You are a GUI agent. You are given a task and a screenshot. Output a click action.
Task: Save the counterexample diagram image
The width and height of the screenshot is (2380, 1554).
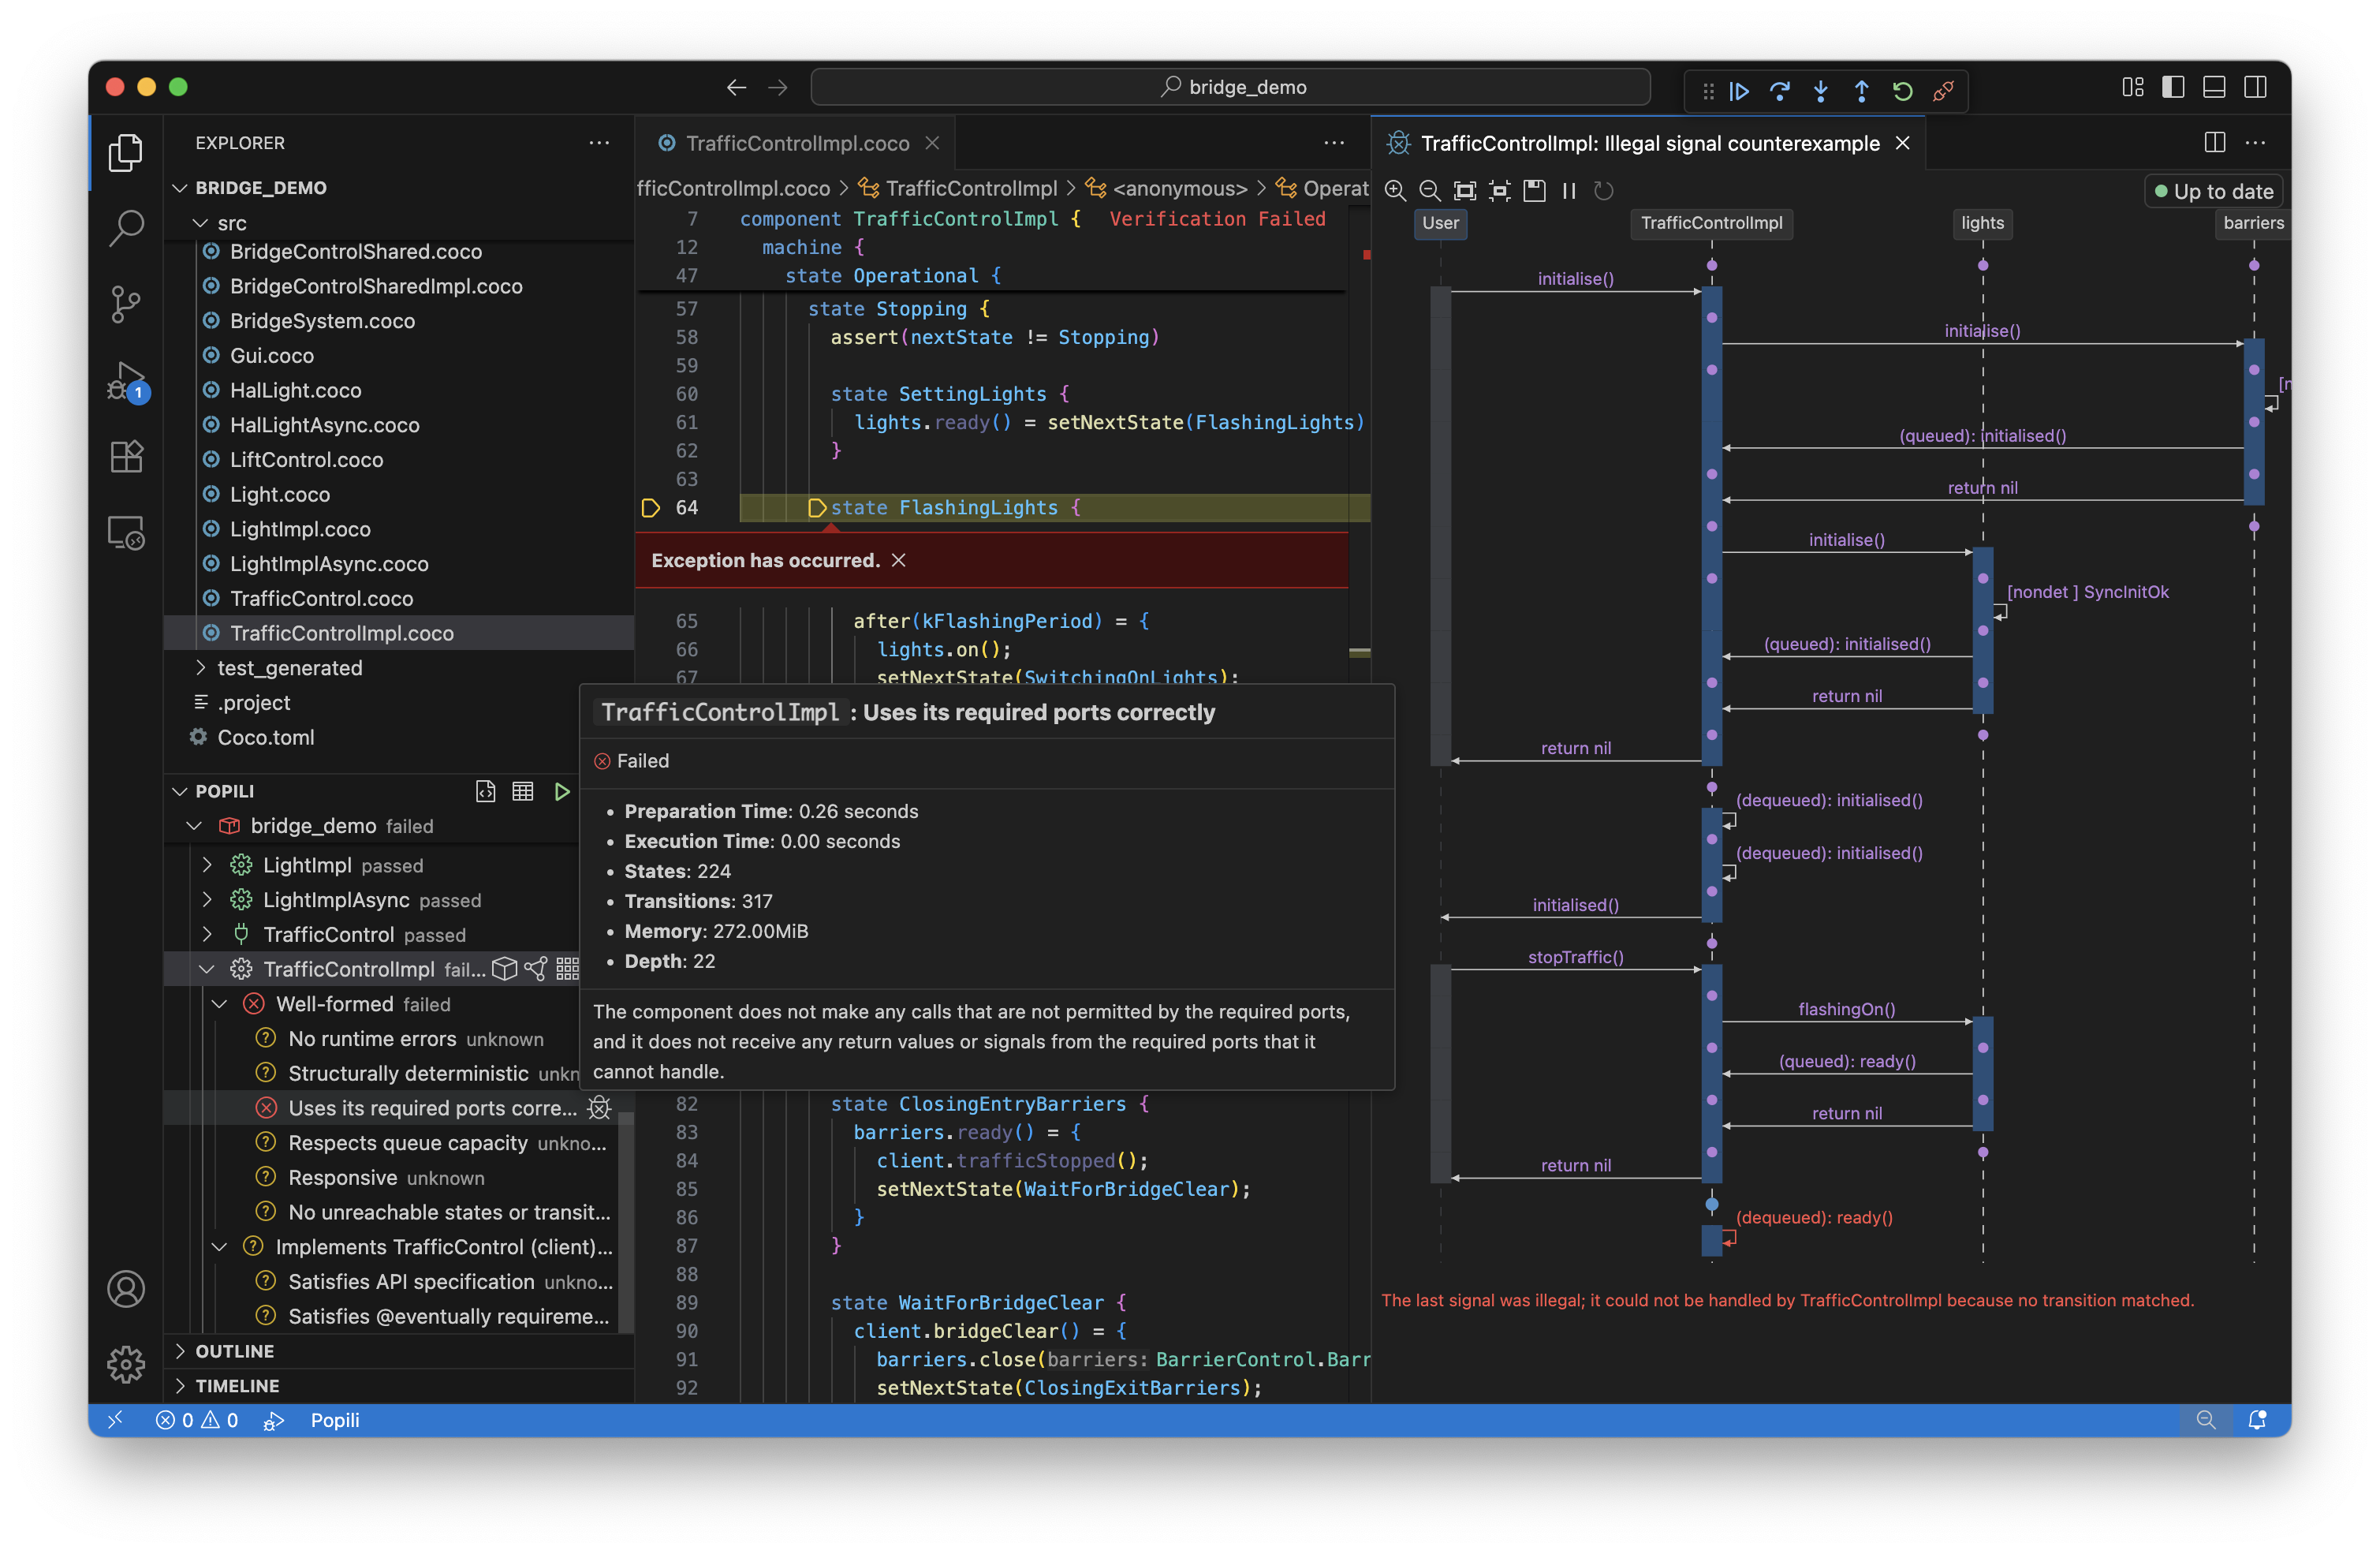1534,191
